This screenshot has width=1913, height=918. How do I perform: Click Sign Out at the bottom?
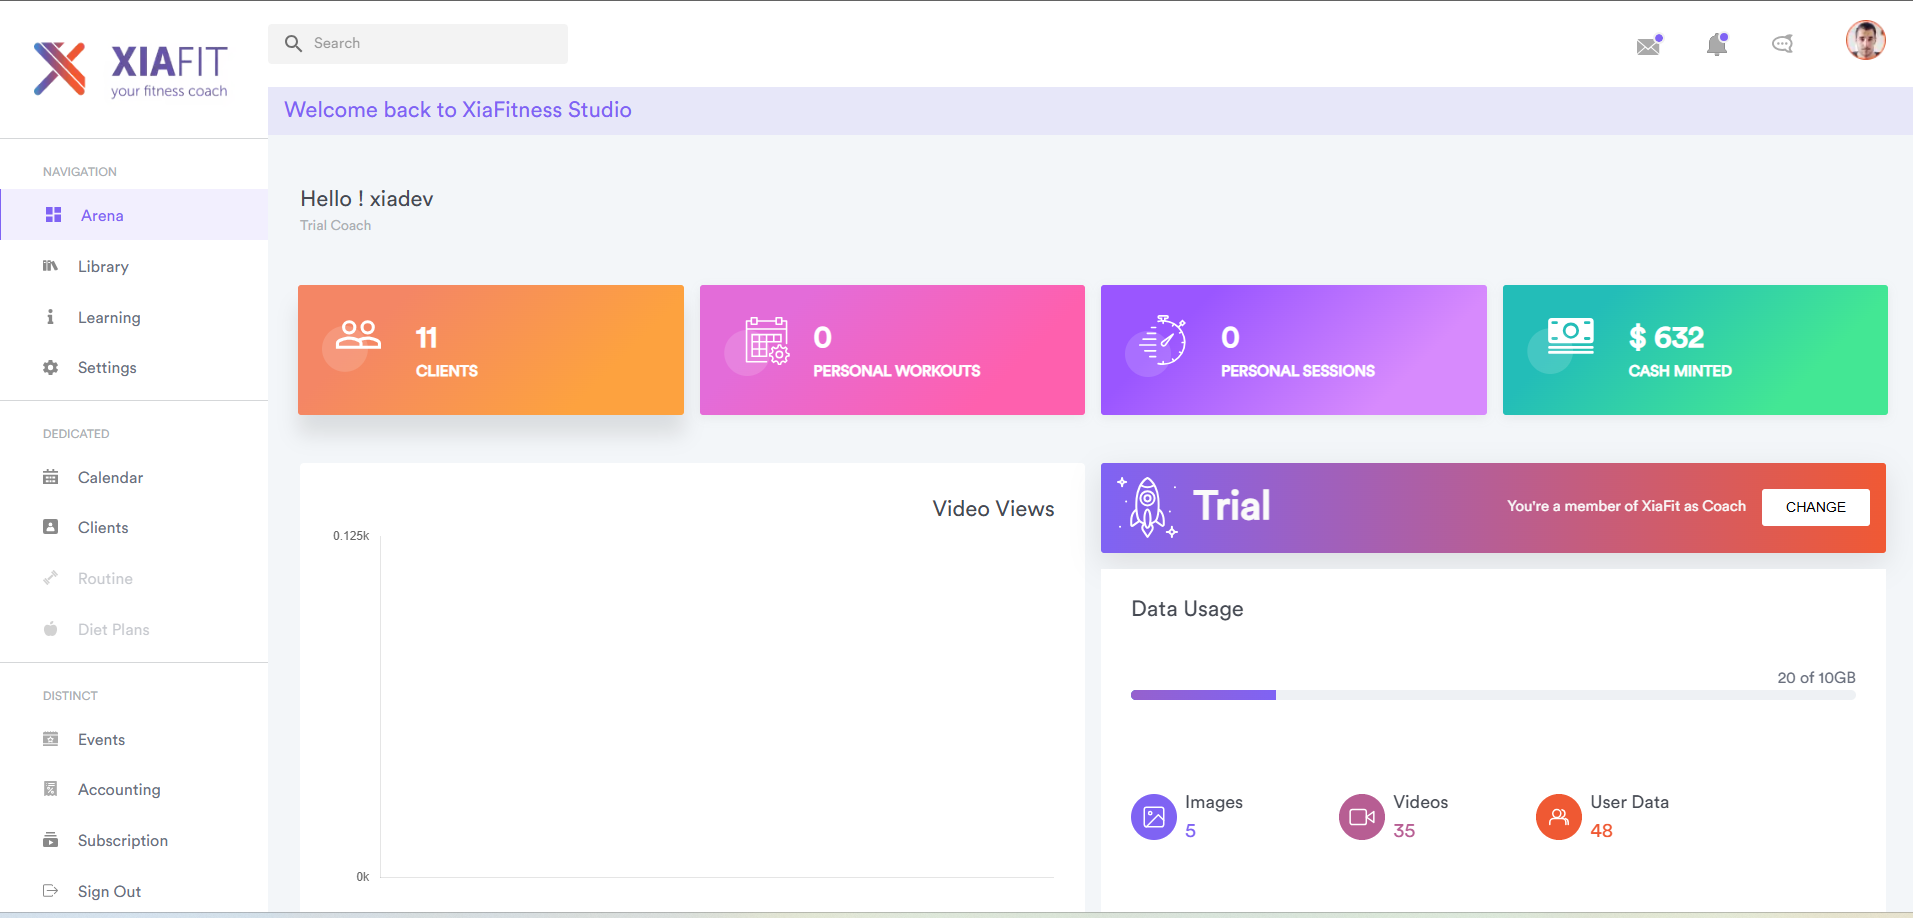pyautogui.click(x=109, y=891)
